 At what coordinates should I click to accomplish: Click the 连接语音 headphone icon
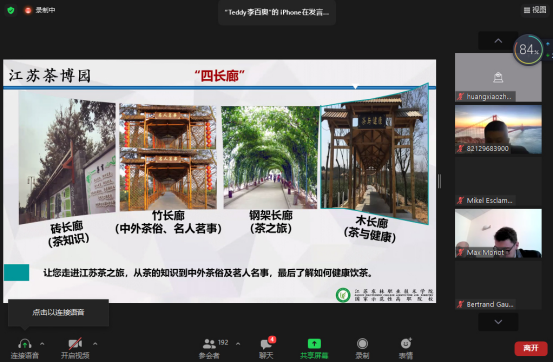coord(24,344)
